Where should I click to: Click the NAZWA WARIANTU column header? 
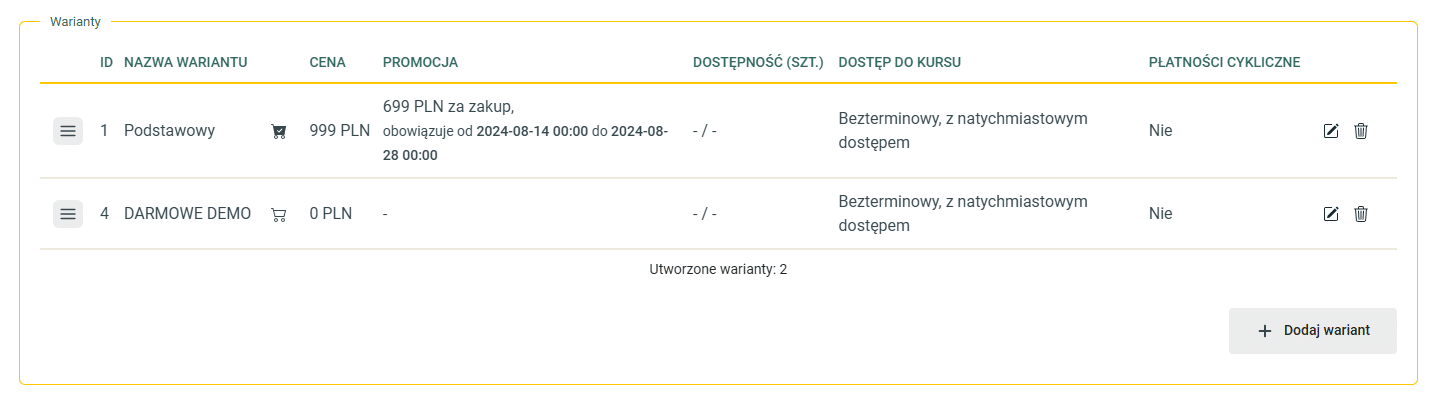pos(186,62)
